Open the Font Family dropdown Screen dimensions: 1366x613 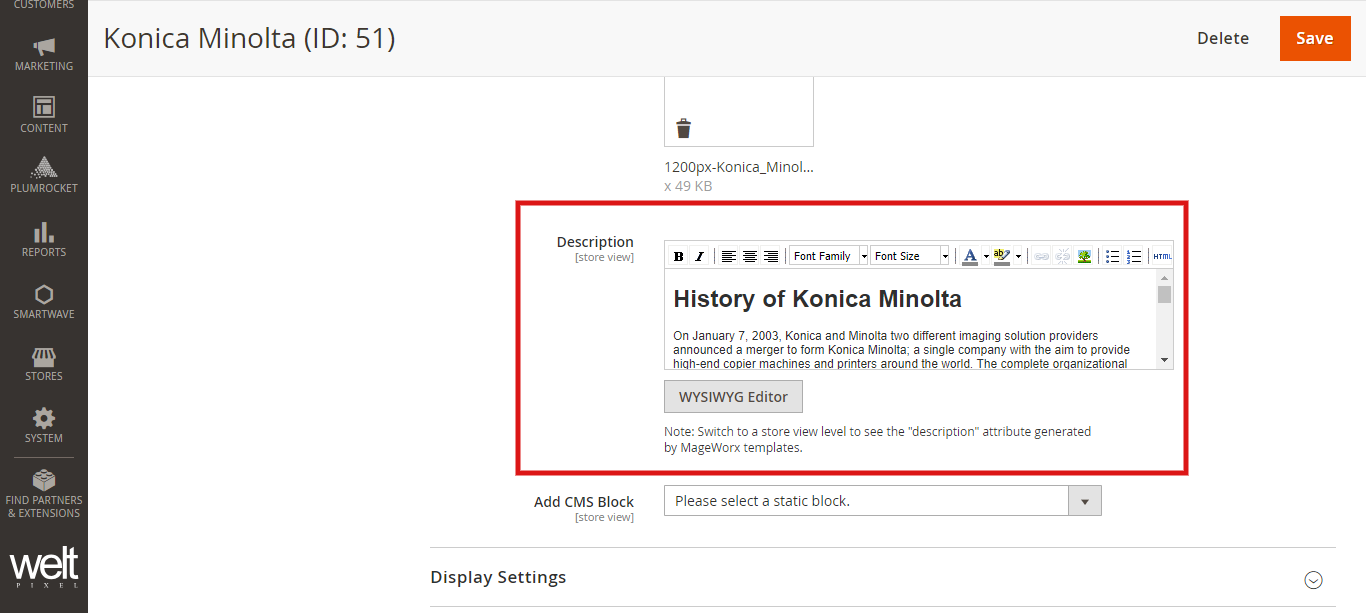point(829,257)
